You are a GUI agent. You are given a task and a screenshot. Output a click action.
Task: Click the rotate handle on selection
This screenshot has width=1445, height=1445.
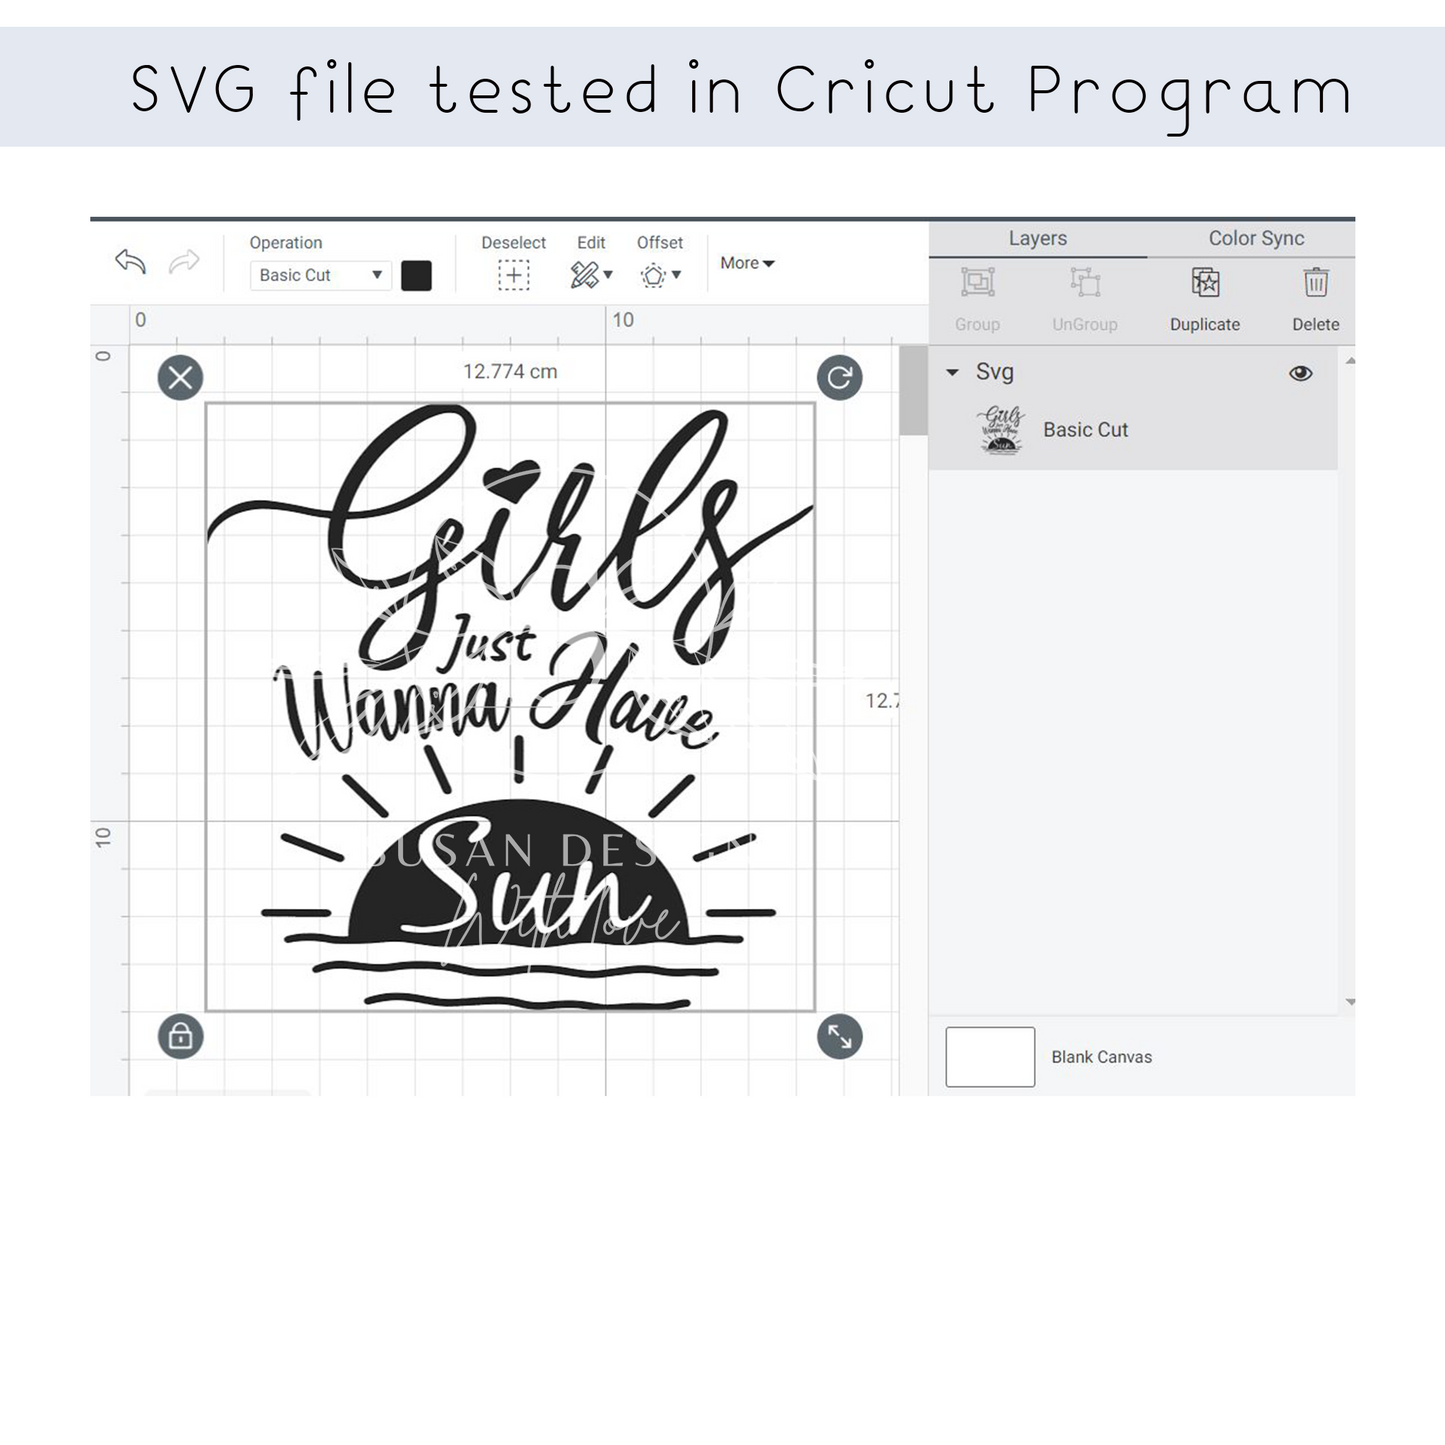840,378
